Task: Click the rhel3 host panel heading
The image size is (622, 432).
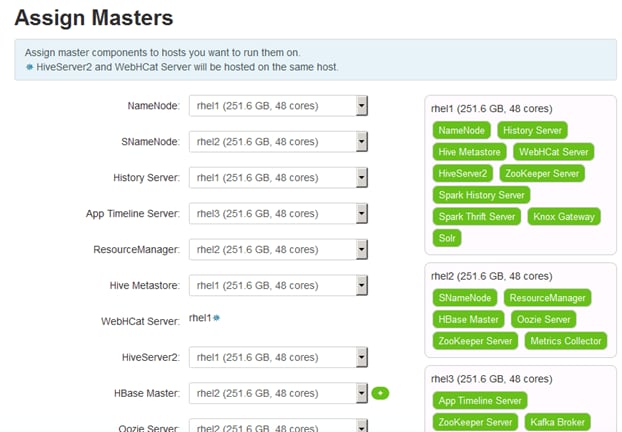Action: click(x=491, y=379)
